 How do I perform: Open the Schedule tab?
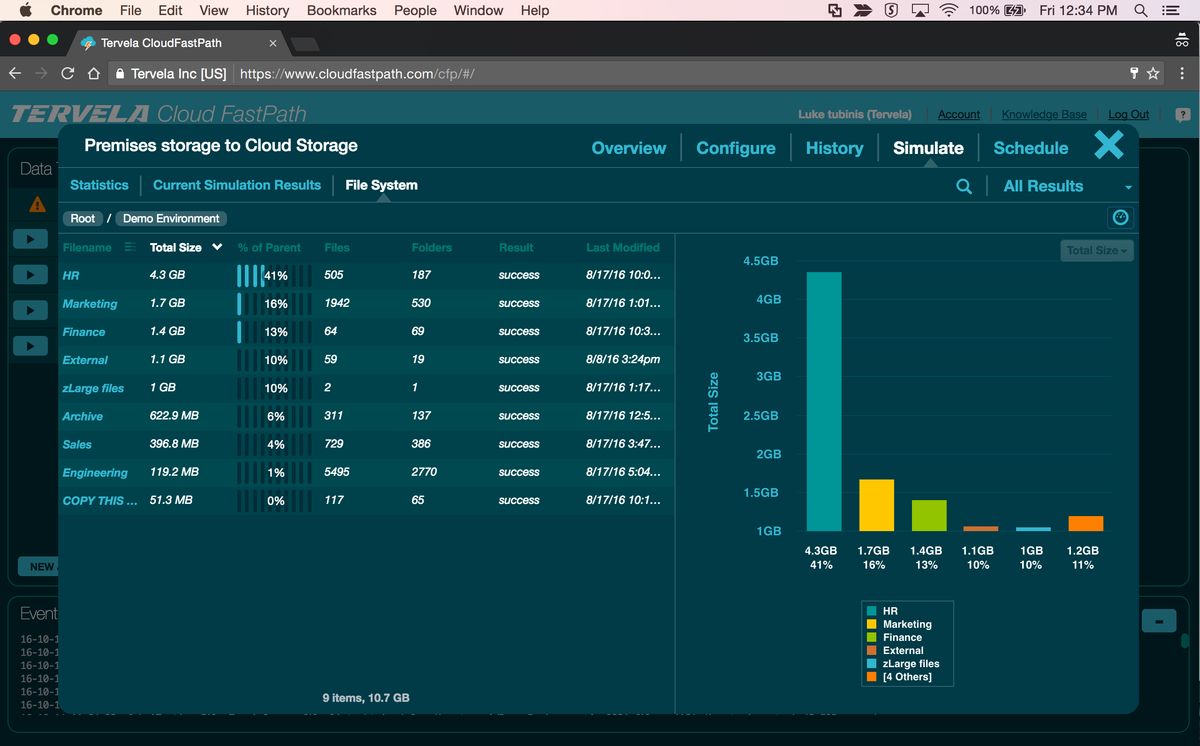[x=1030, y=147]
